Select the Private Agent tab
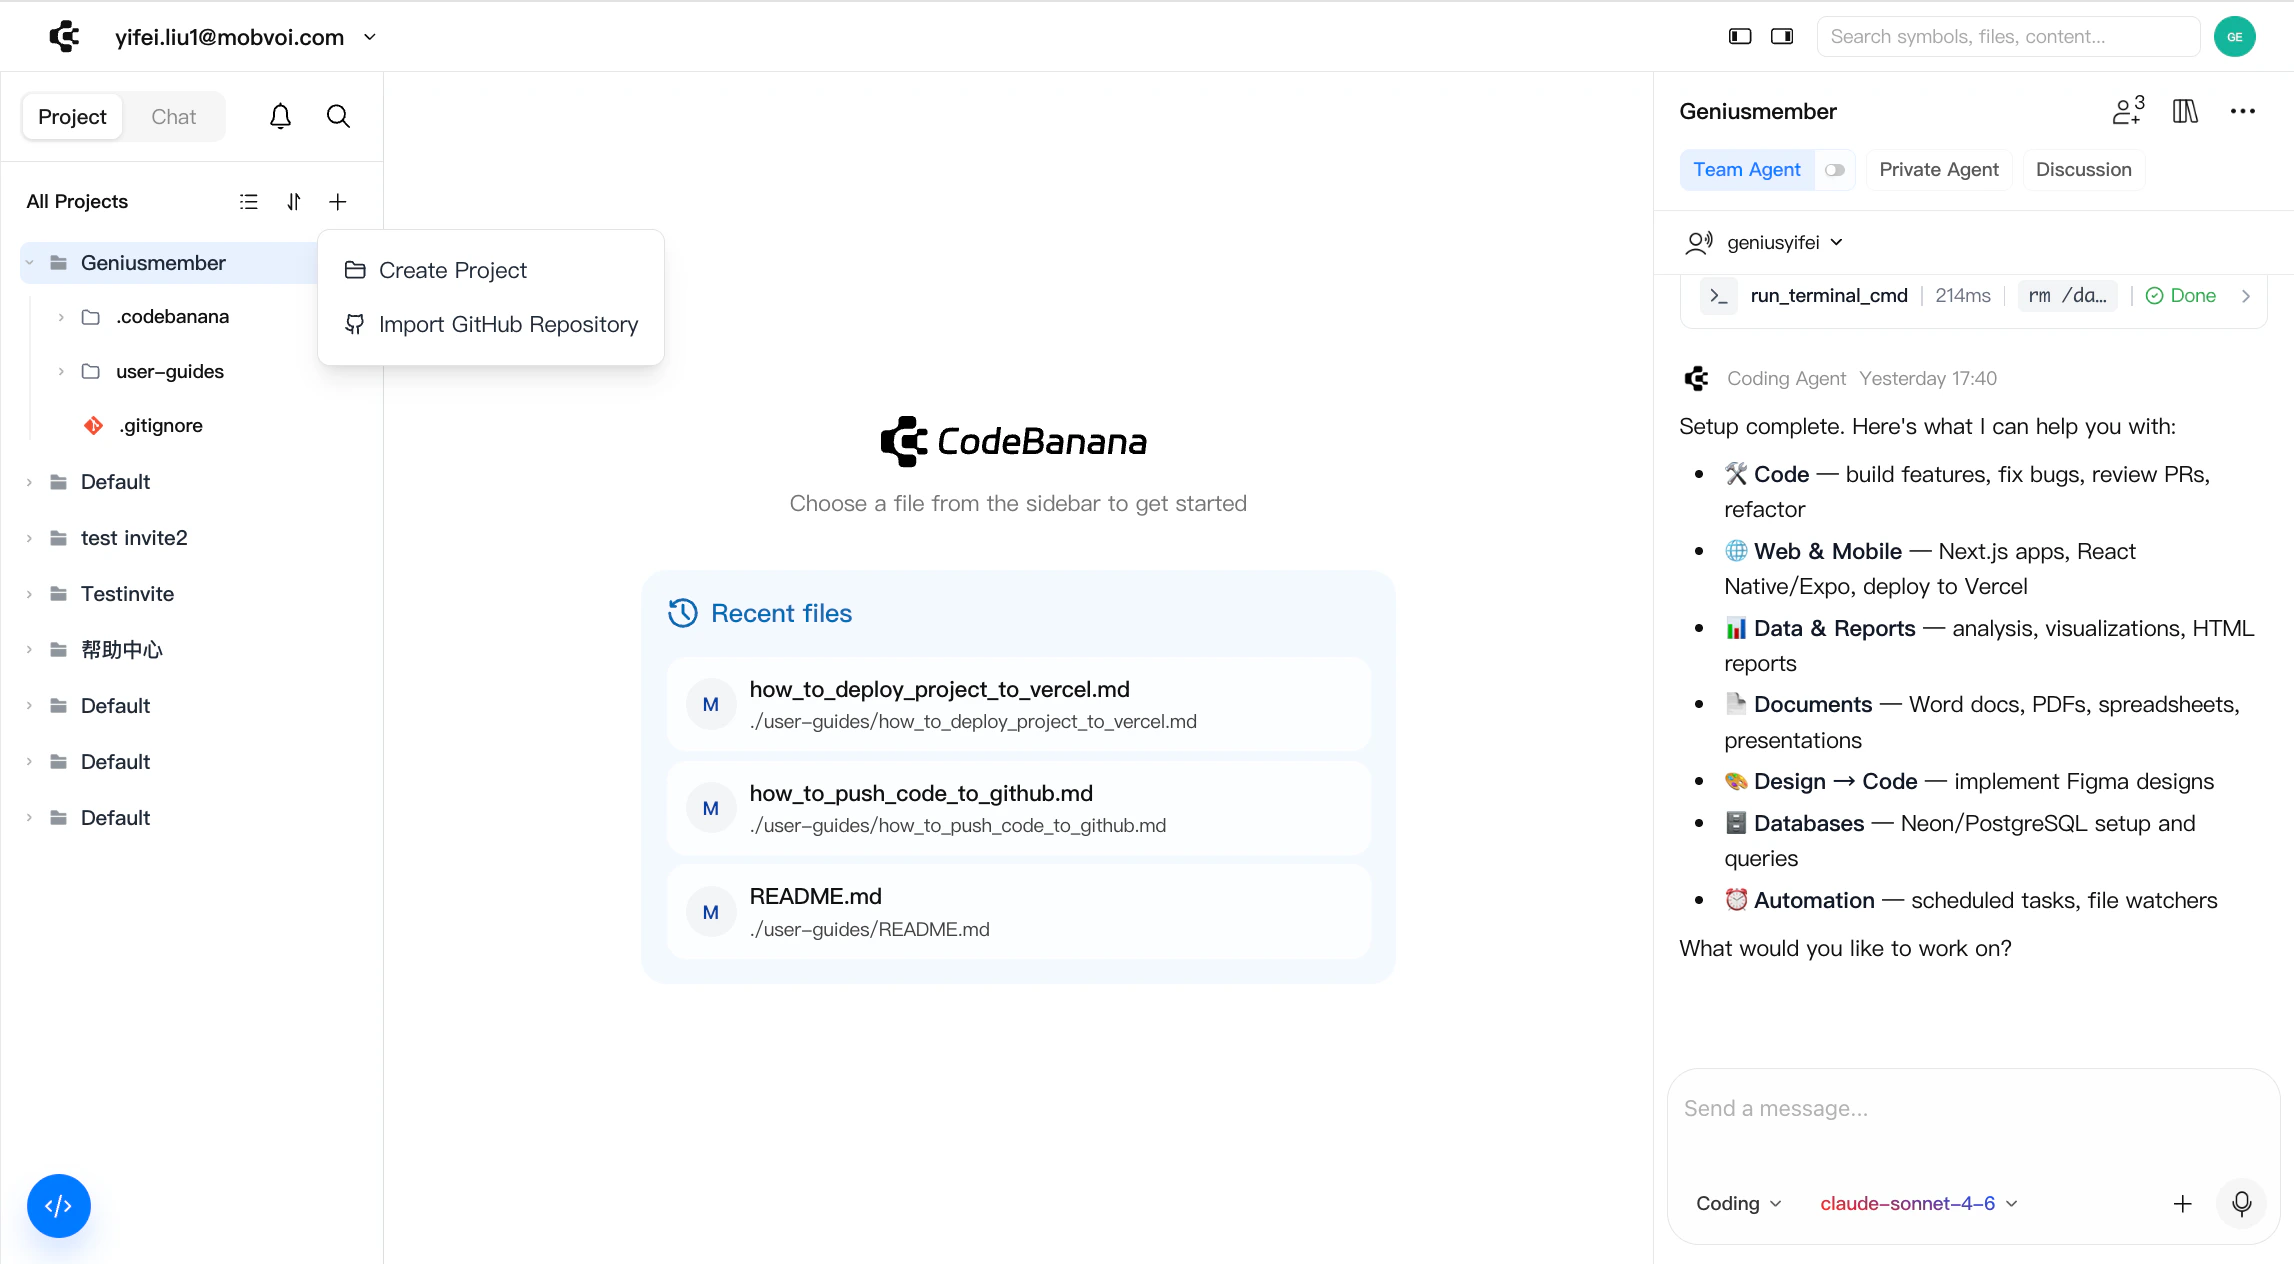This screenshot has width=2294, height=1264. [1939, 170]
